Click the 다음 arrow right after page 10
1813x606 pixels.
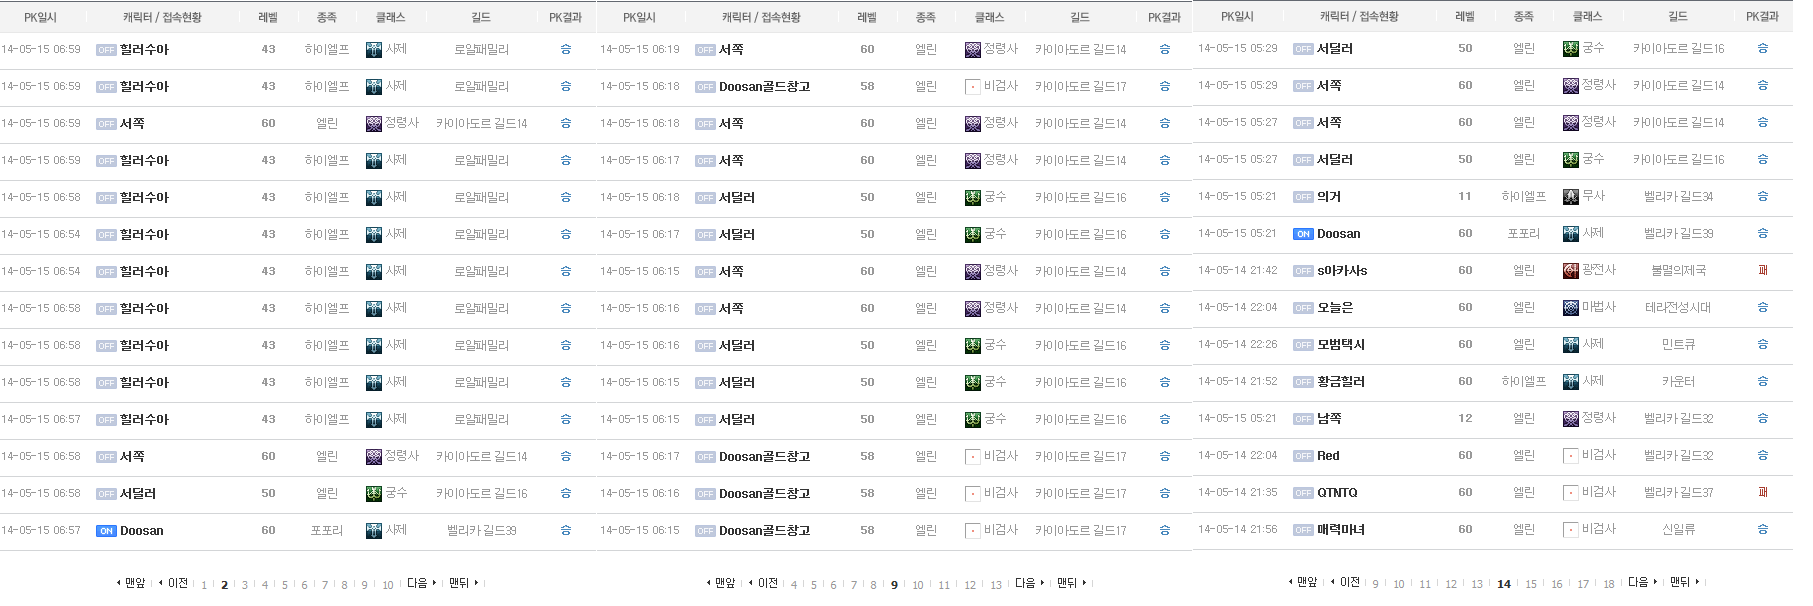(421, 583)
